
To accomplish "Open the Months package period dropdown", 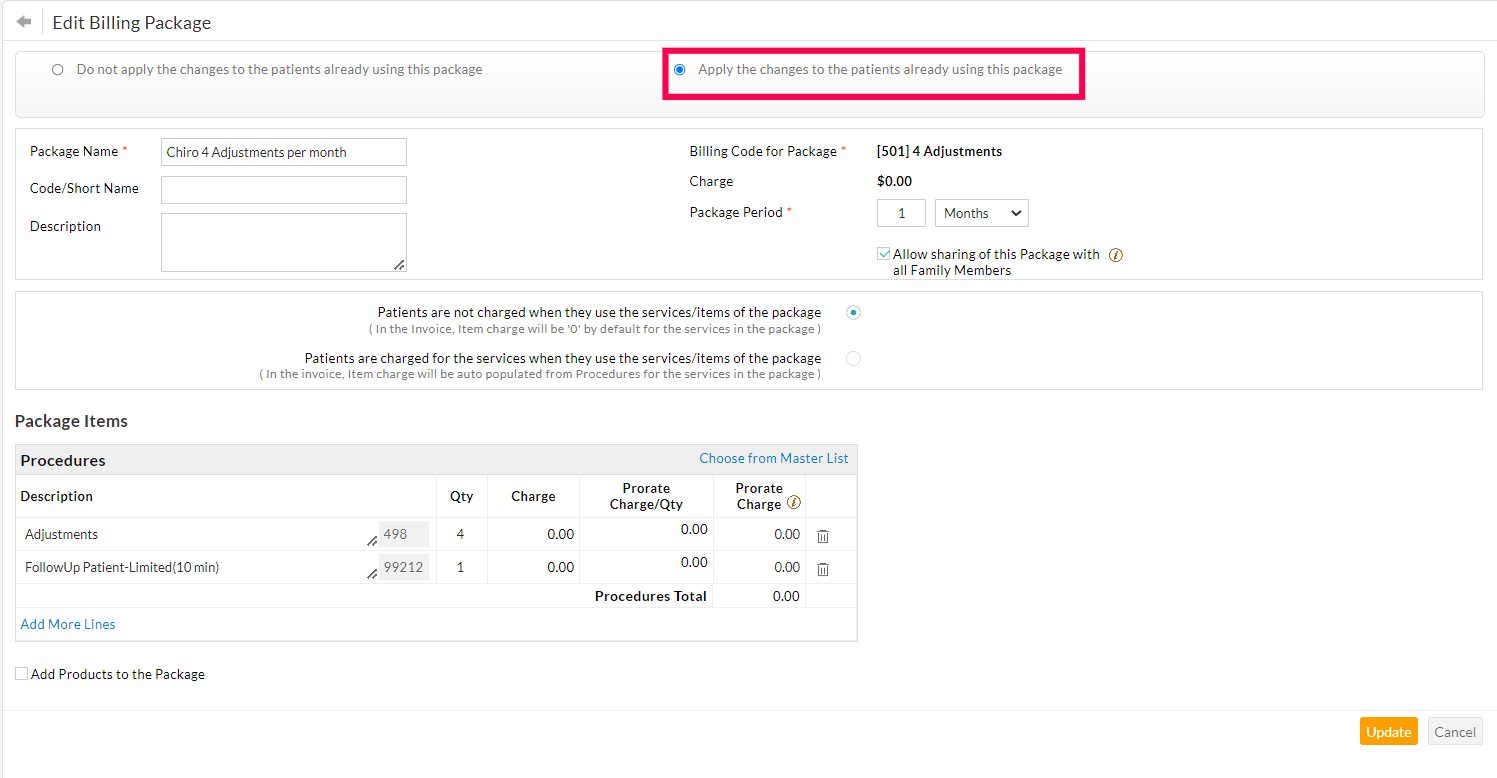I will click(980, 212).
